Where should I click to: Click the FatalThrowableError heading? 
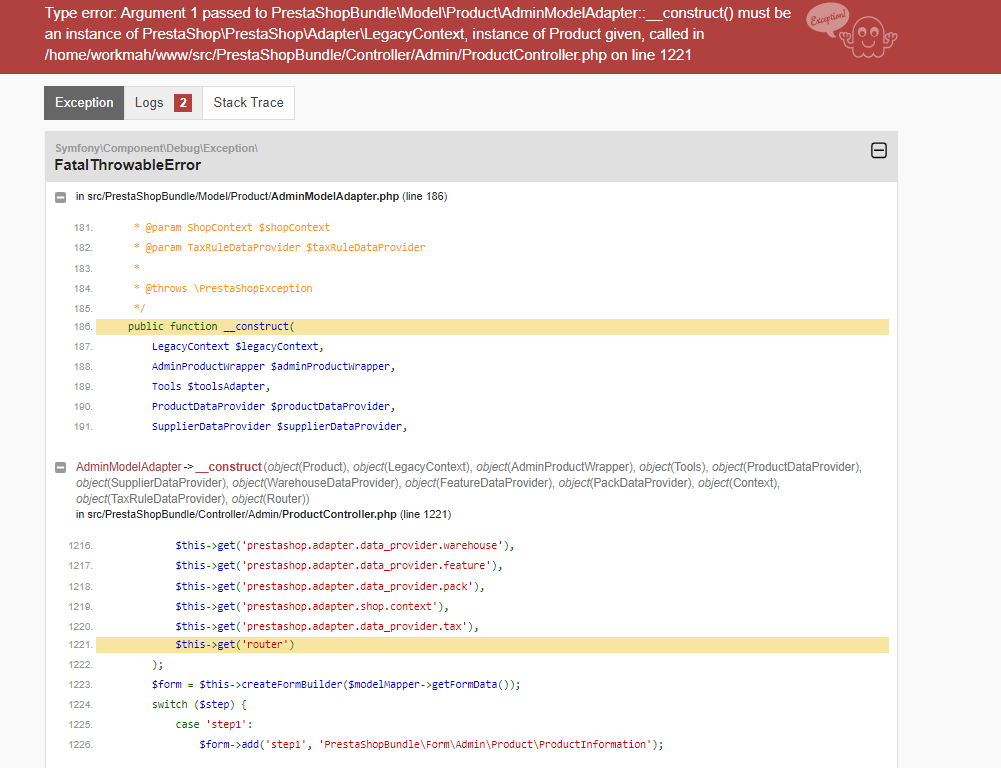click(x=128, y=165)
